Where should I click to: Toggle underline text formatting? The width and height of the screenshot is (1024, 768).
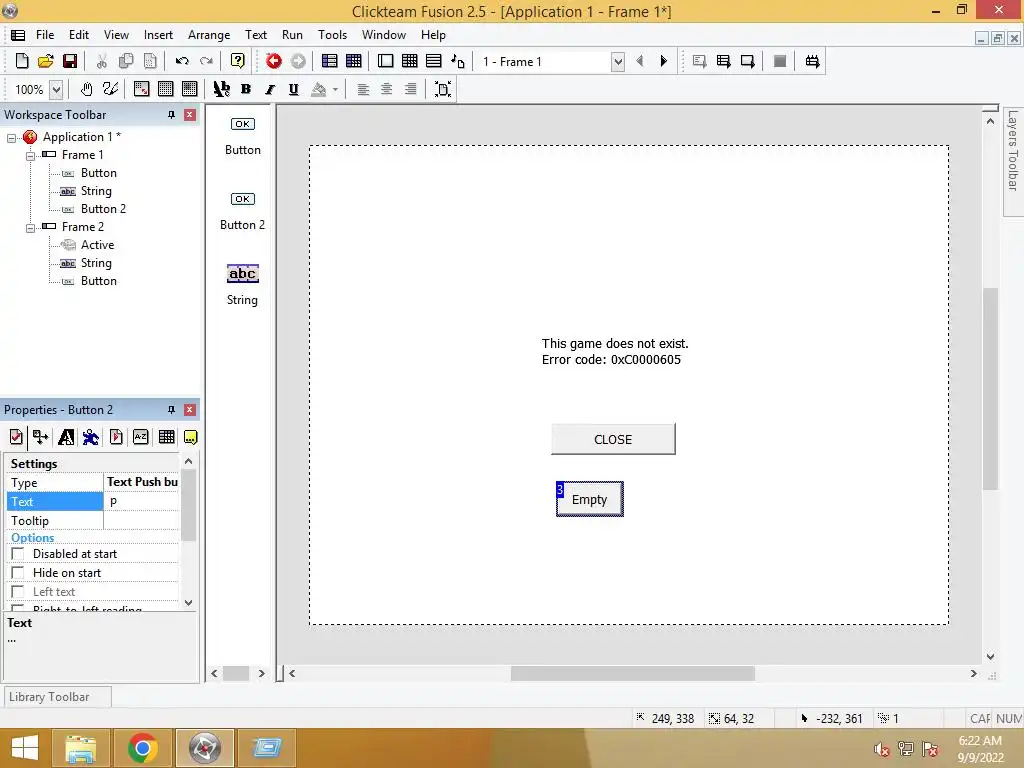[x=294, y=89]
